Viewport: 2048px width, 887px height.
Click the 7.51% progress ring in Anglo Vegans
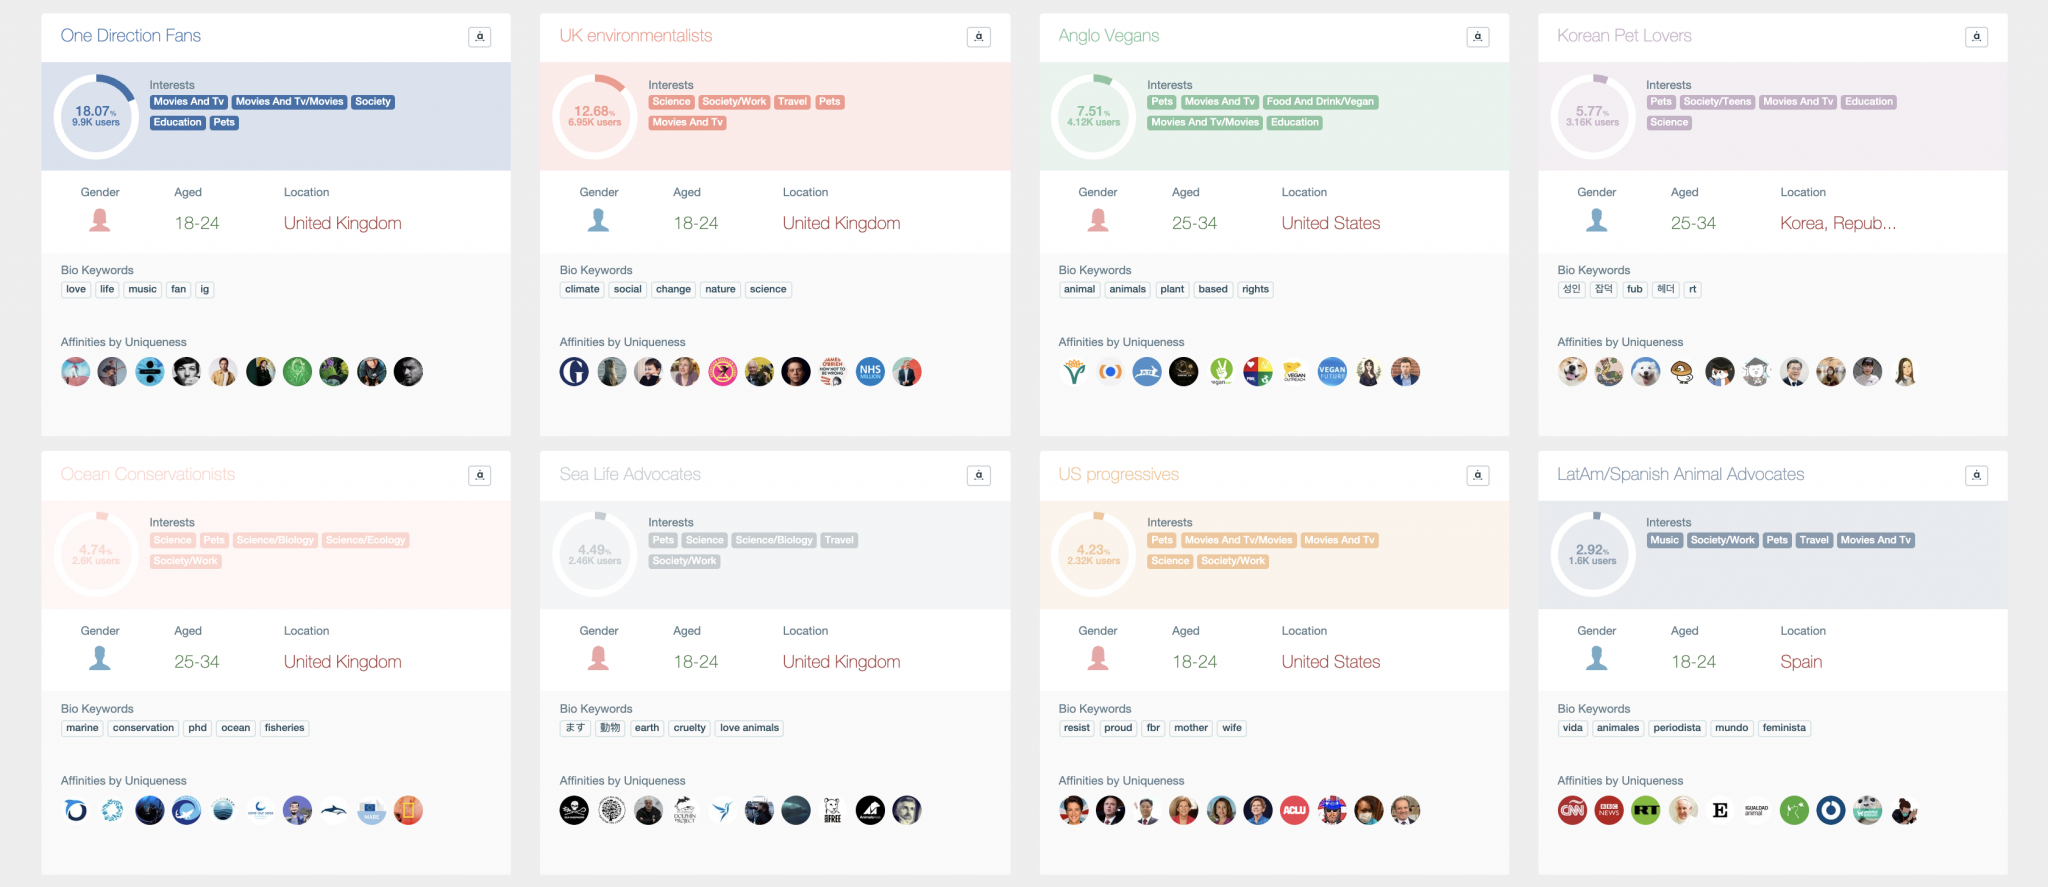[1093, 116]
